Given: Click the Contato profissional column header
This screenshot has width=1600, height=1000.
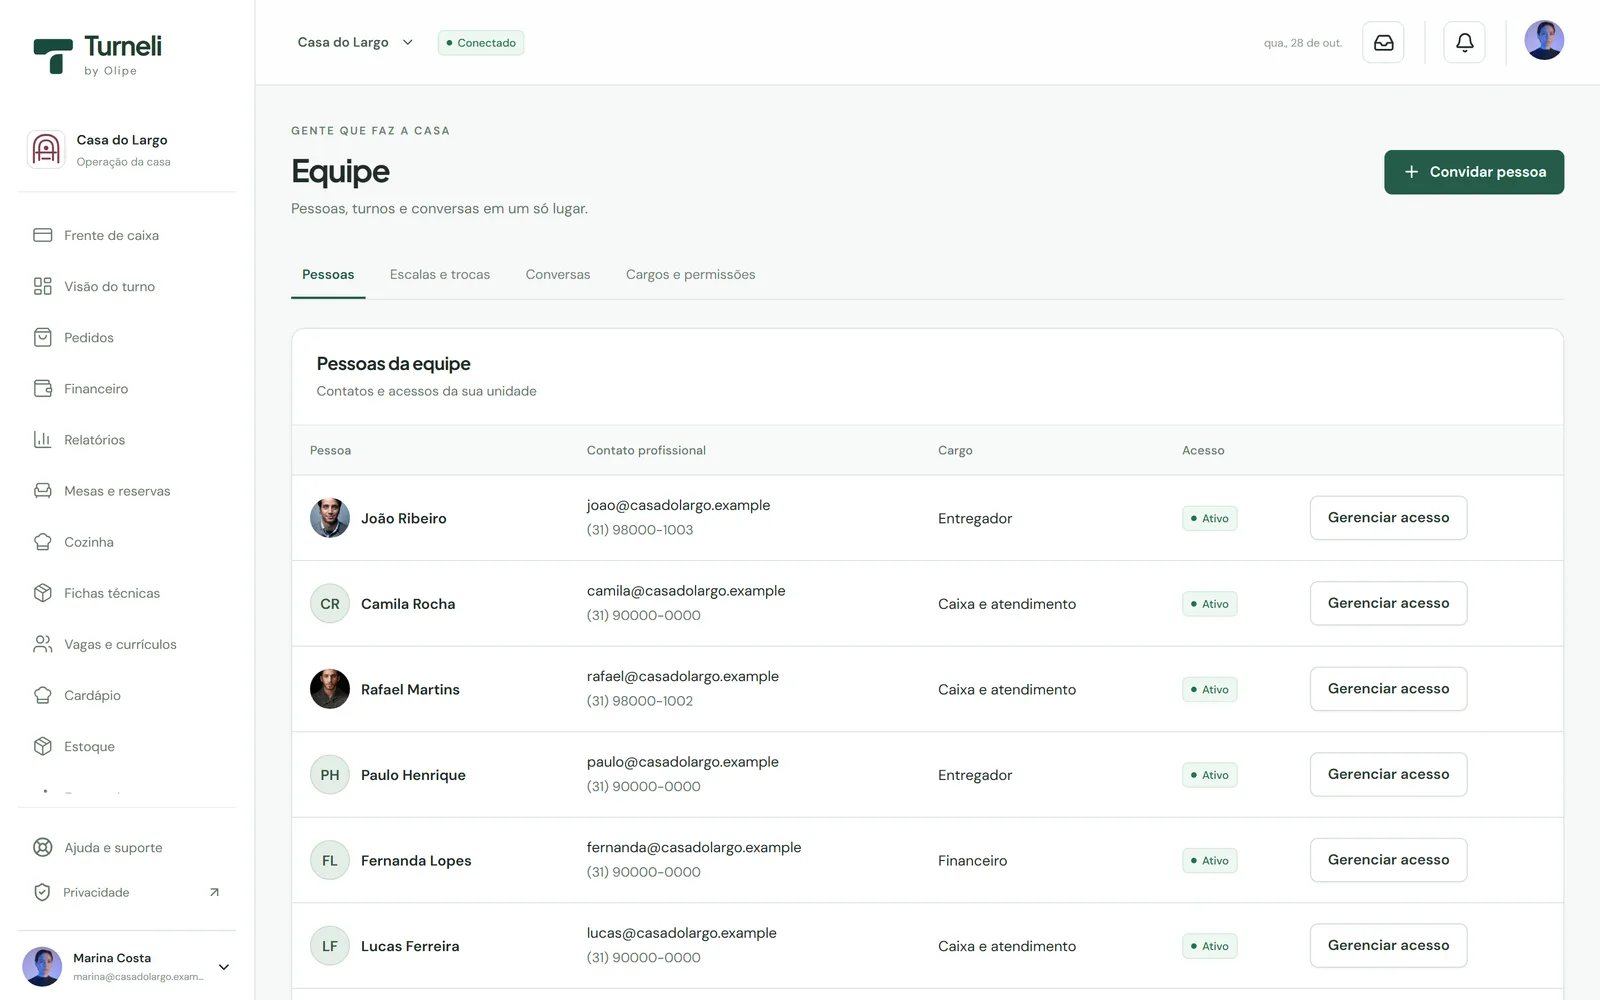Looking at the screenshot, I should tap(646, 450).
